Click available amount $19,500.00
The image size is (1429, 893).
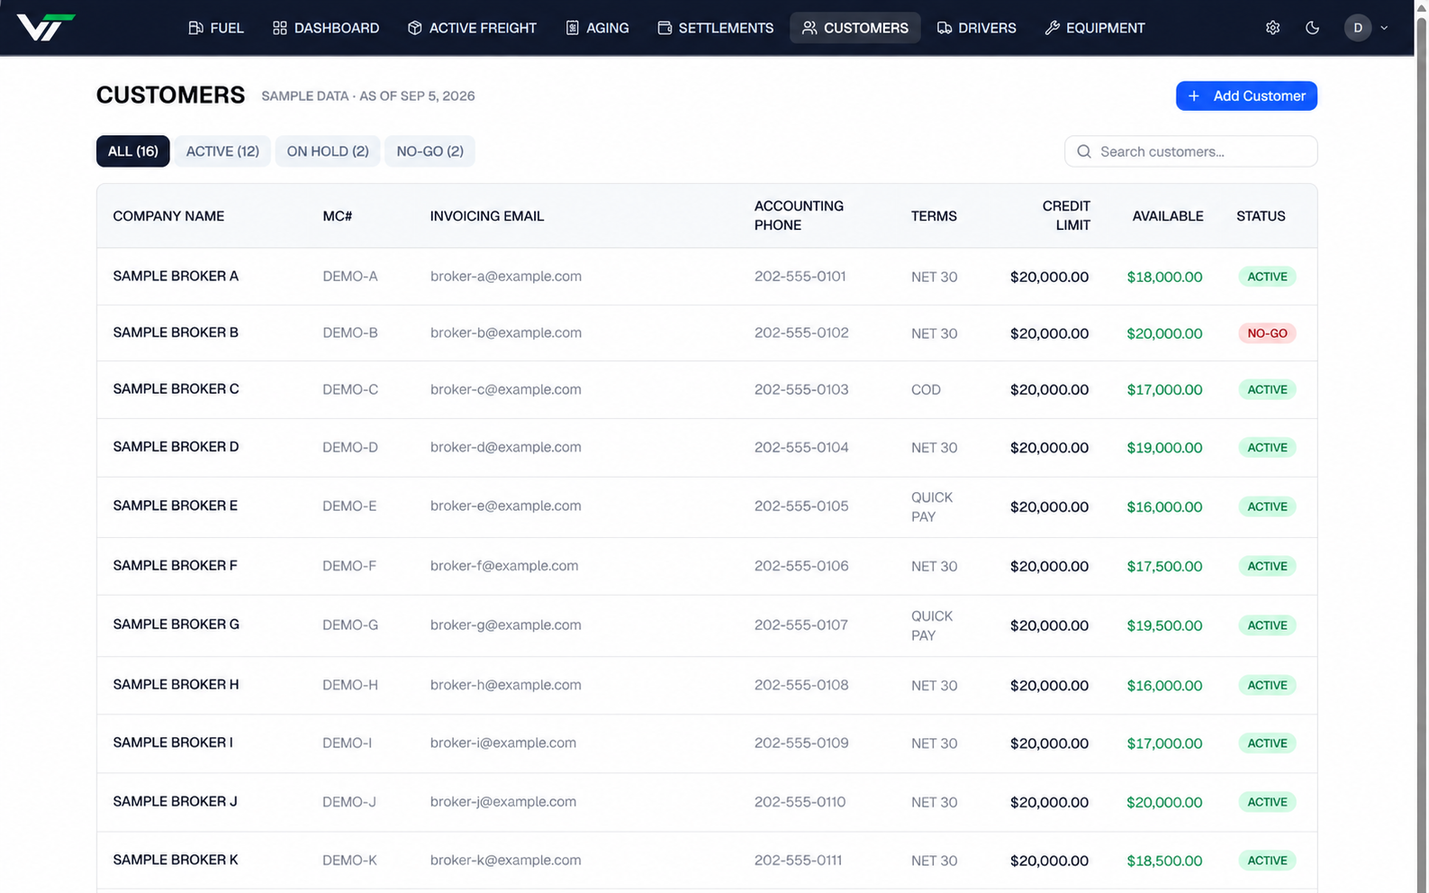point(1164,625)
